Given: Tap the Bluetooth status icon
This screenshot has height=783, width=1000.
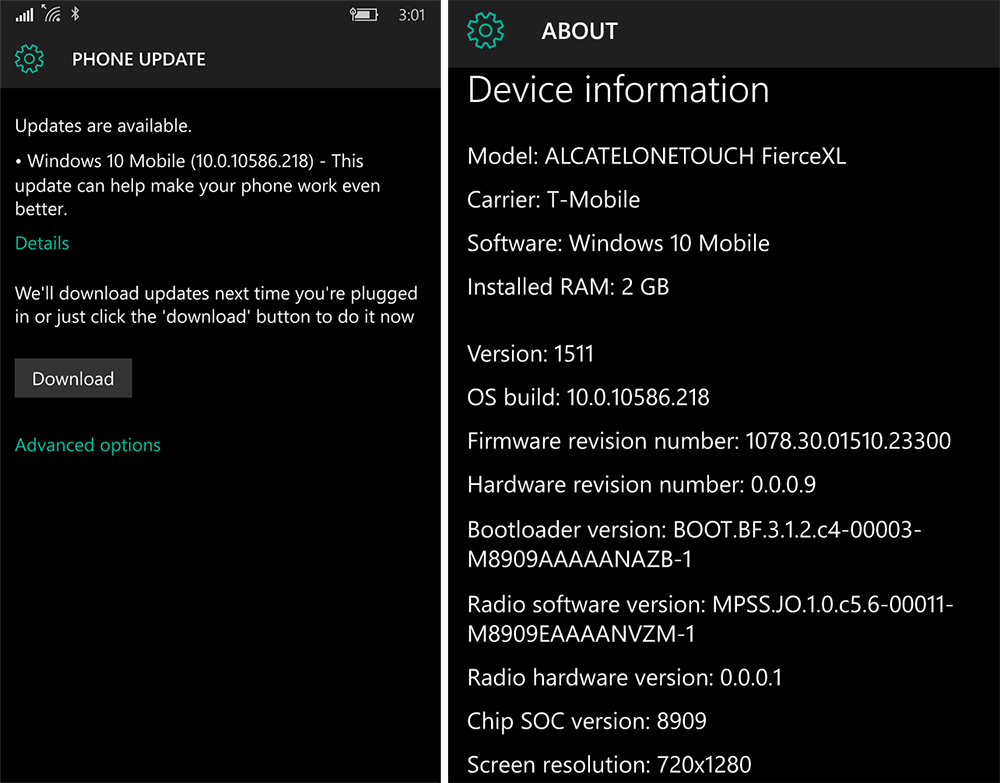Looking at the screenshot, I should [x=75, y=13].
